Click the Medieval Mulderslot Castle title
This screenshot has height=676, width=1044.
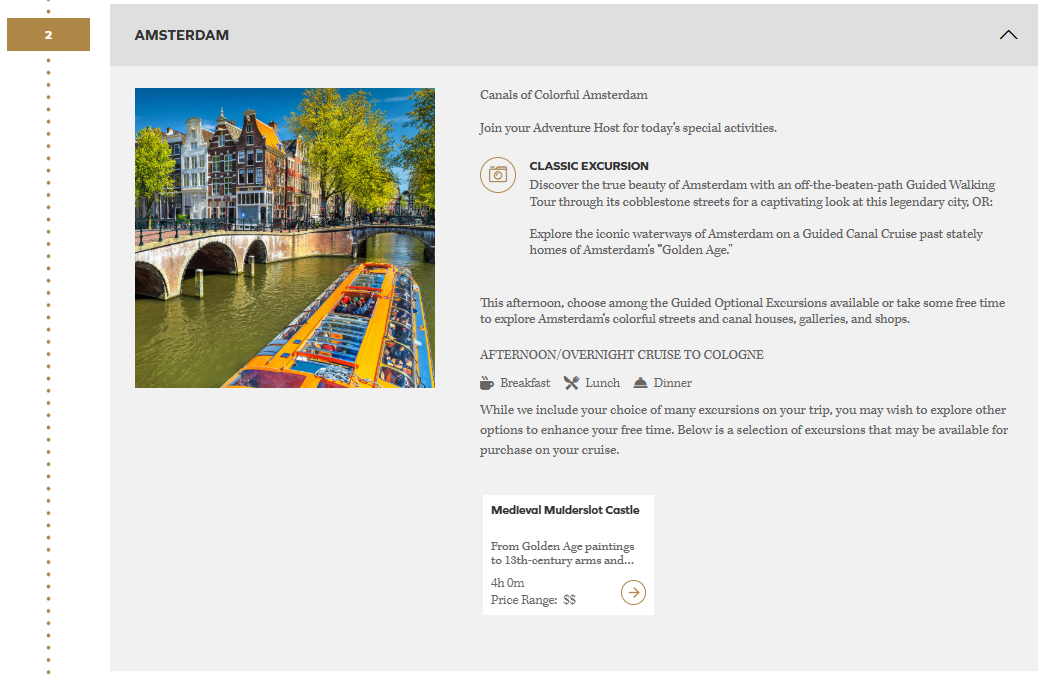[565, 510]
